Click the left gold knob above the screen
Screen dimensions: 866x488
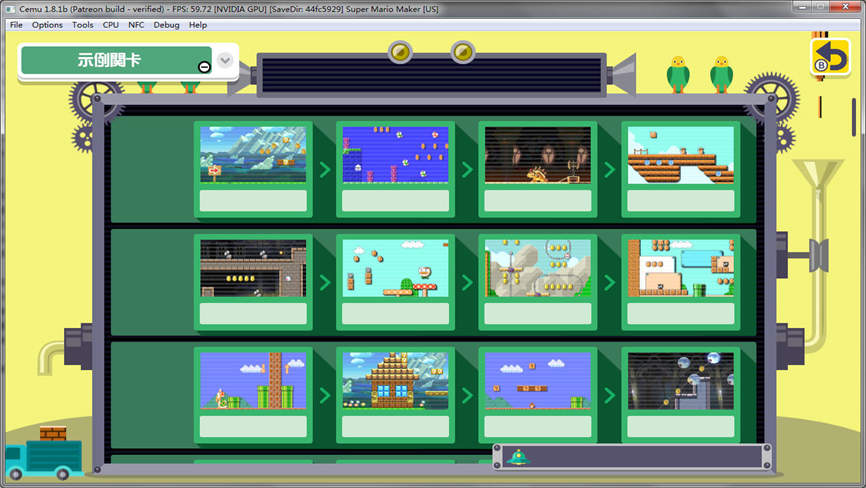point(400,52)
